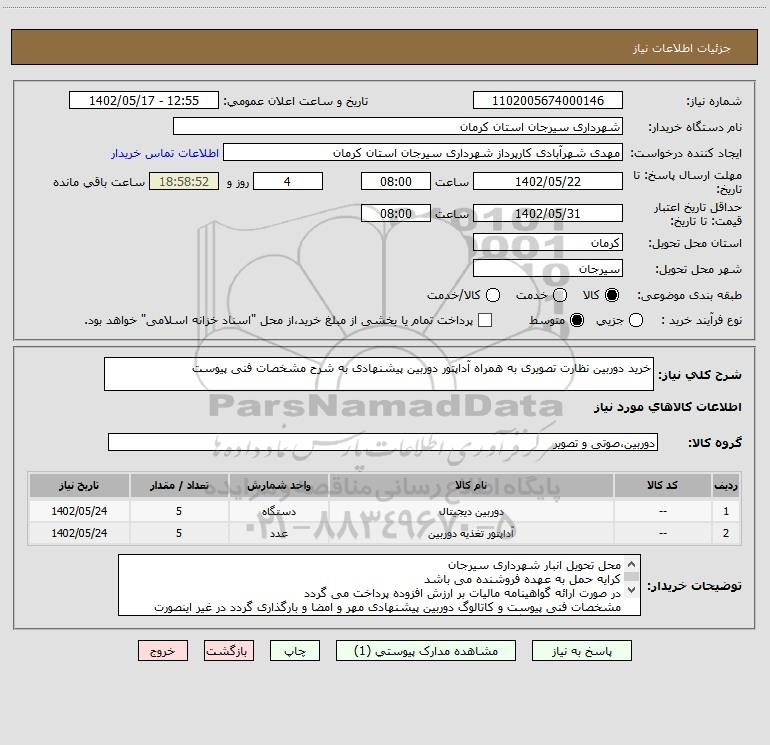
Task: Open مشاهده مدارک پیوستی (1) button
Action: 426,651
